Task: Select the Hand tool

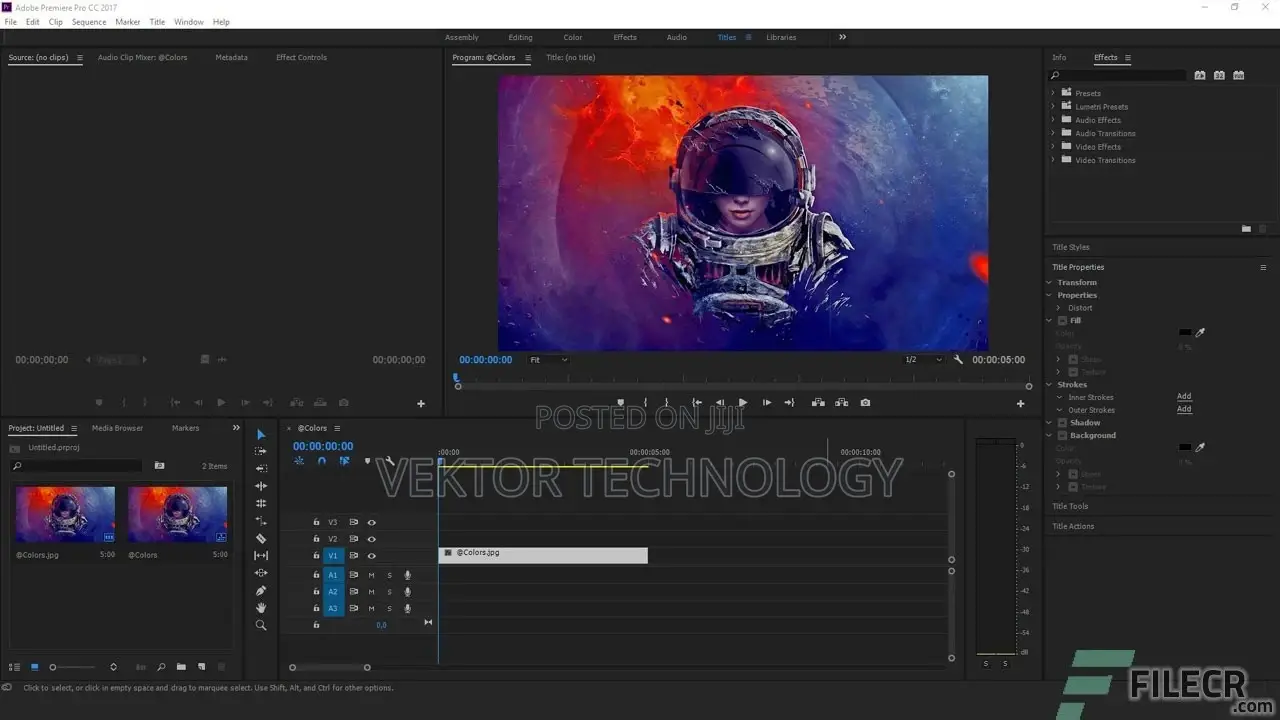Action: click(x=261, y=607)
